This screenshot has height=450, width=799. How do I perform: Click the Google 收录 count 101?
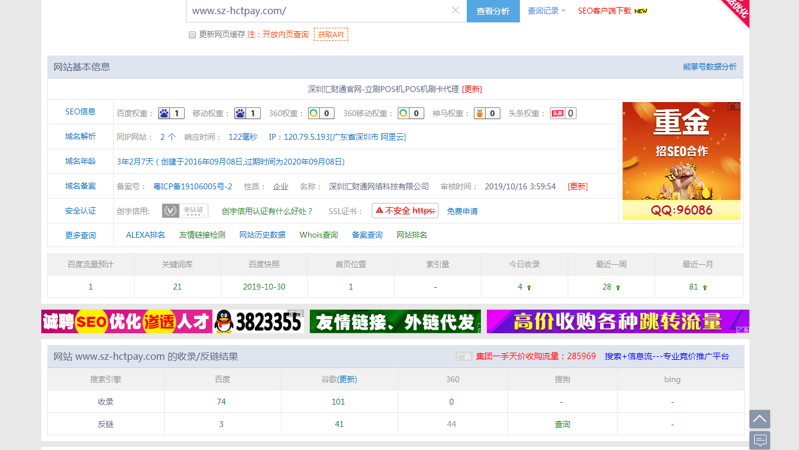pyautogui.click(x=338, y=402)
